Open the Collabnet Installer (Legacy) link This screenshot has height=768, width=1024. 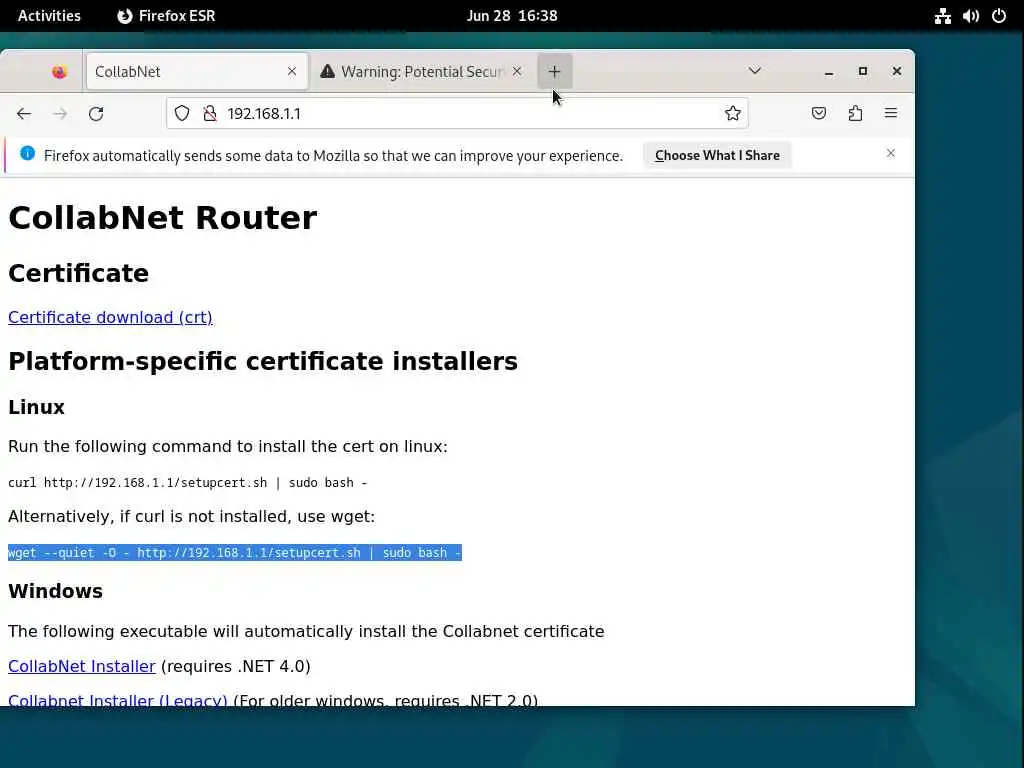pyautogui.click(x=118, y=699)
